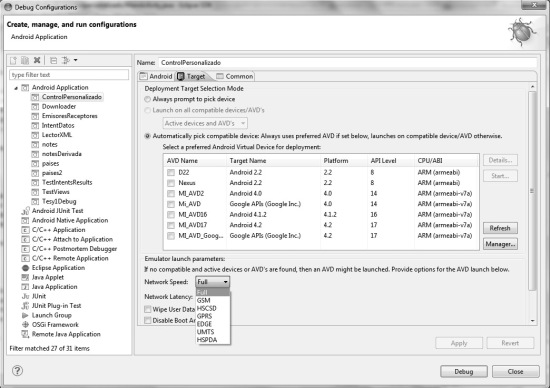Image resolution: width=550 pixels, height=388 pixels.
Task: Click the Downloader configuration icon
Action: (x=35, y=107)
